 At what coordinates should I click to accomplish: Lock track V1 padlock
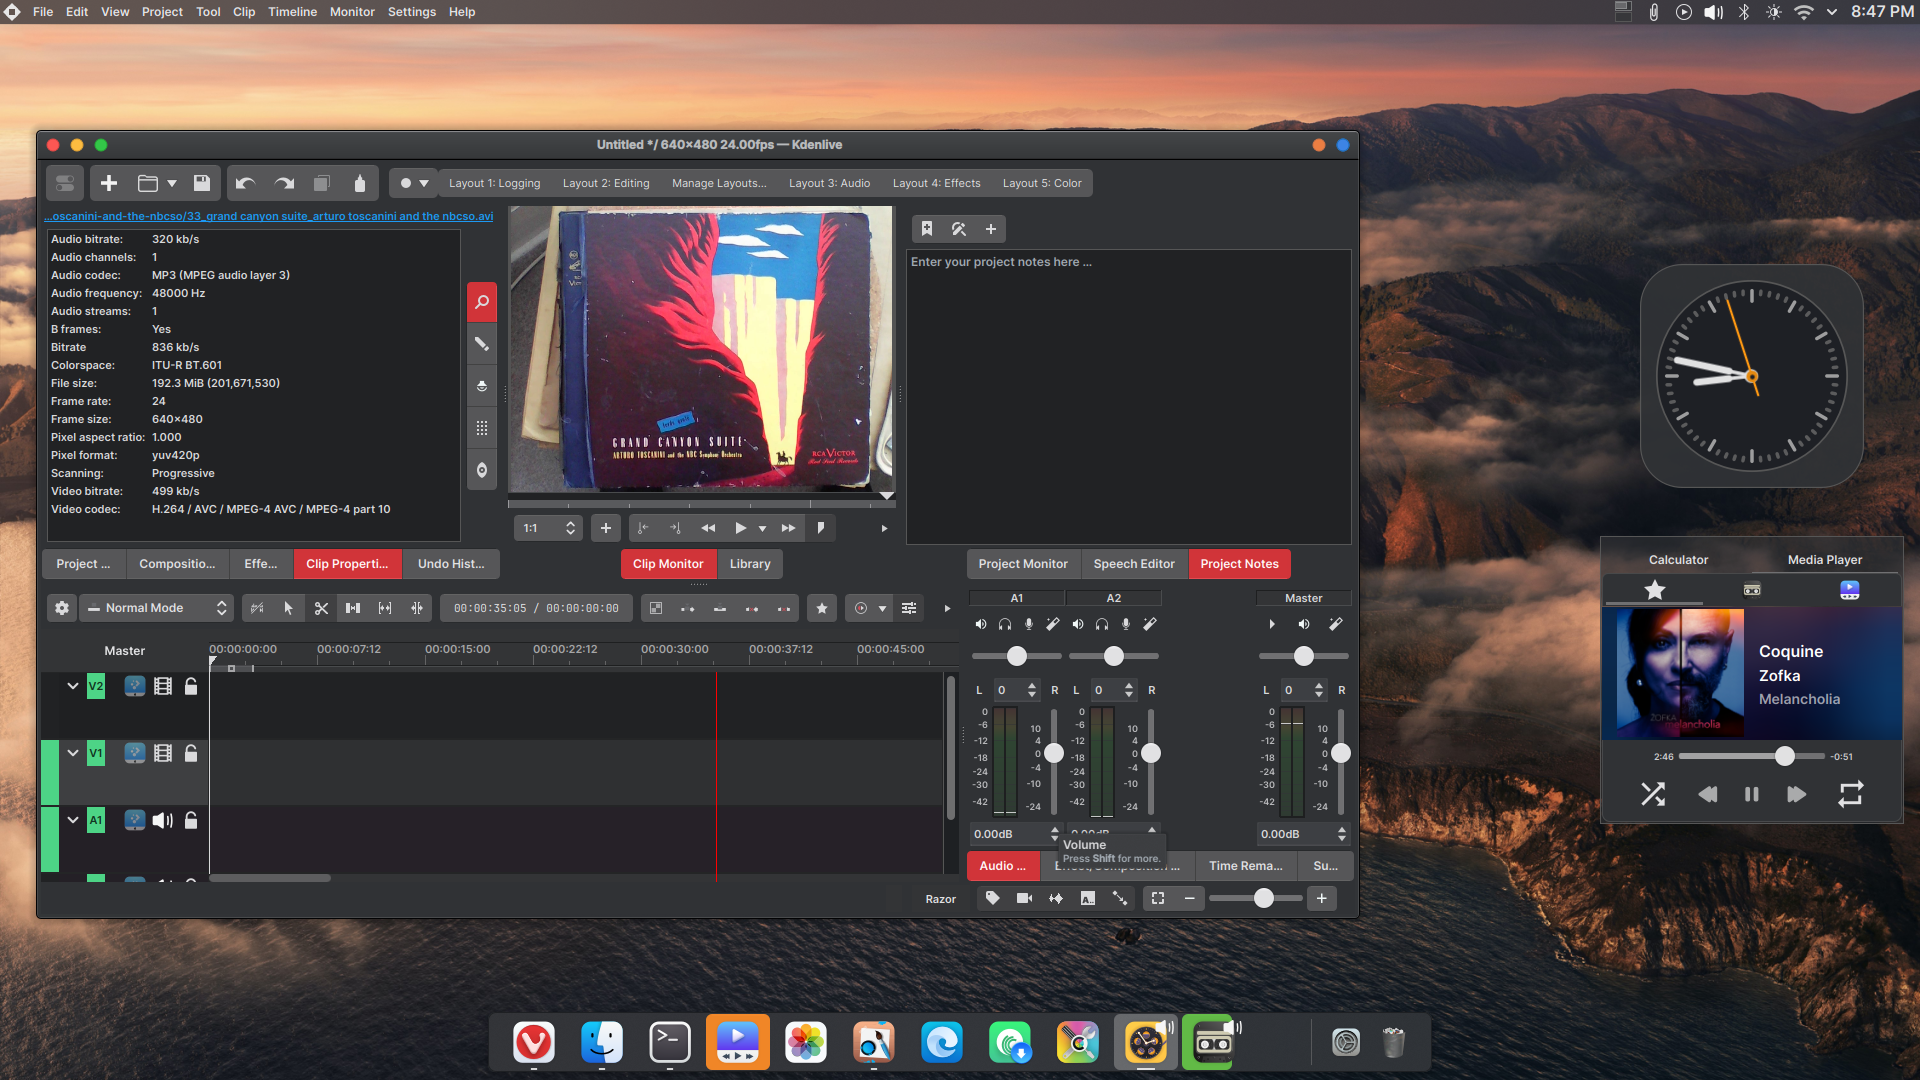[x=191, y=753]
